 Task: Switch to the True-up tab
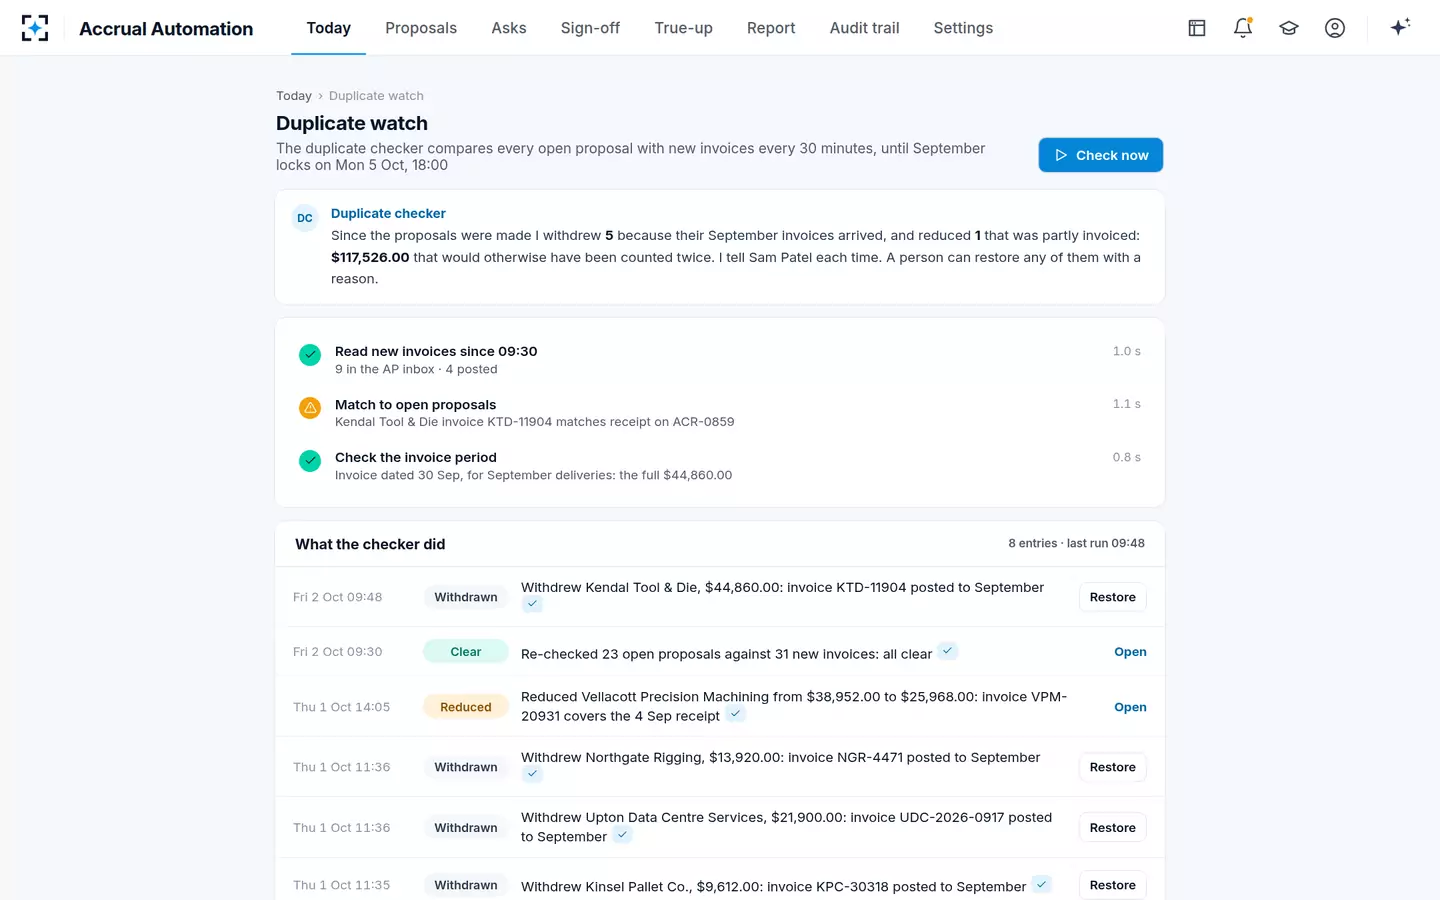coord(684,28)
